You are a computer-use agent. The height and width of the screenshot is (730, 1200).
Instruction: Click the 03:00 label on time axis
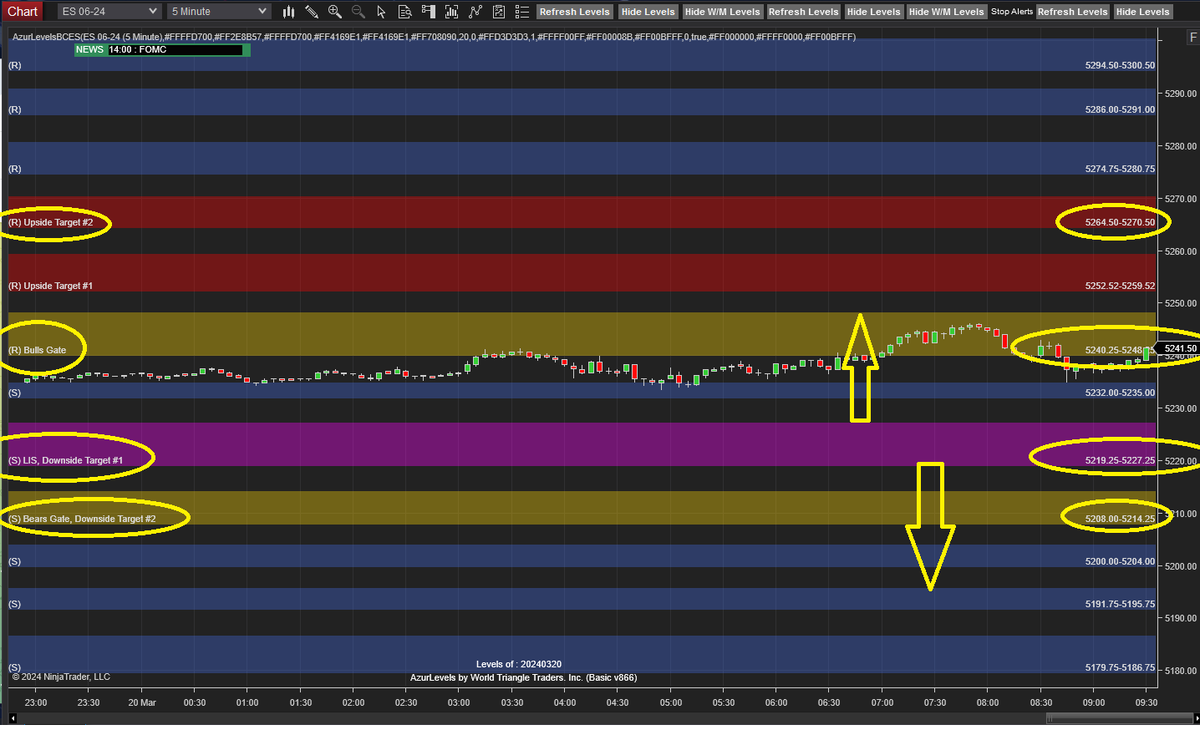click(x=459, y=702)
